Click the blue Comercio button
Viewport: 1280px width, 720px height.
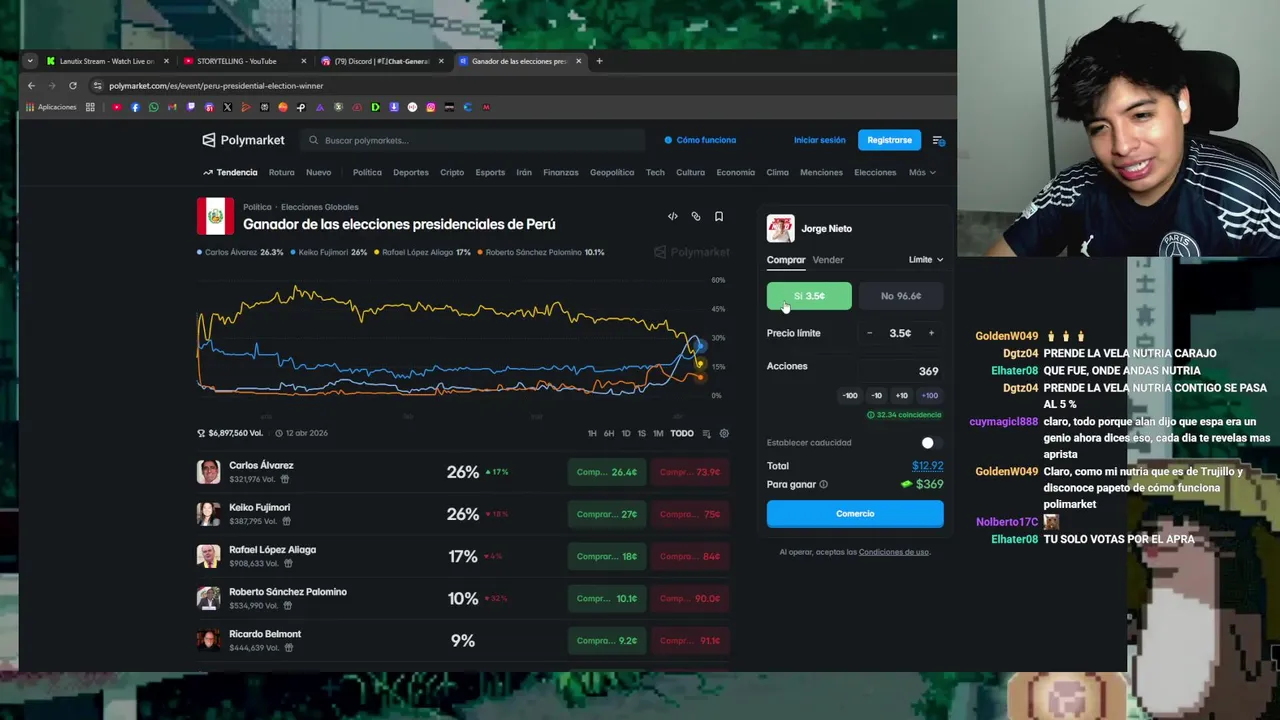855,514
